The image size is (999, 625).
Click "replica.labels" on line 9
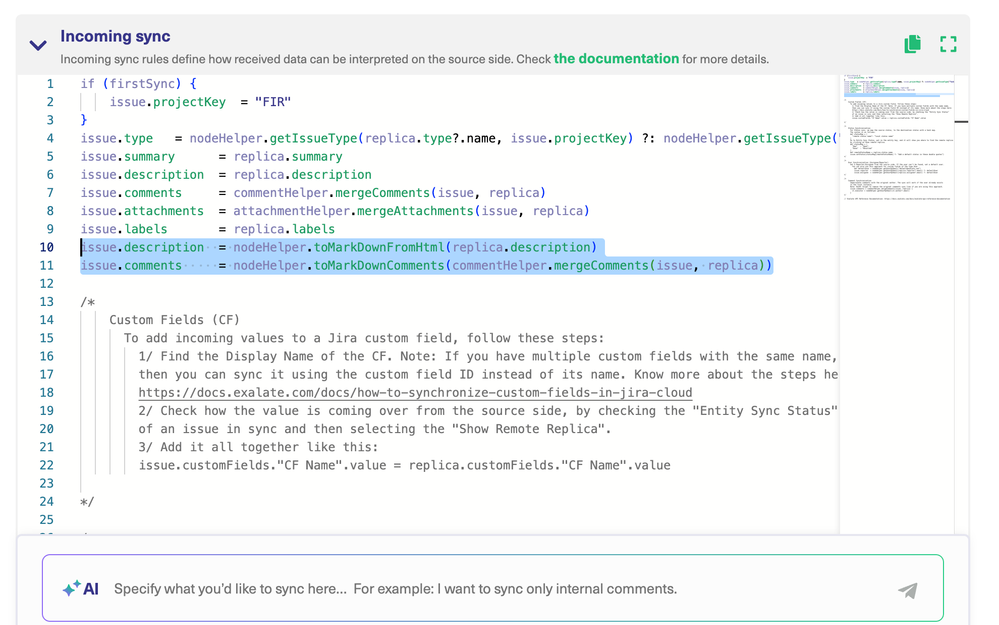click(x=284, y=229)
